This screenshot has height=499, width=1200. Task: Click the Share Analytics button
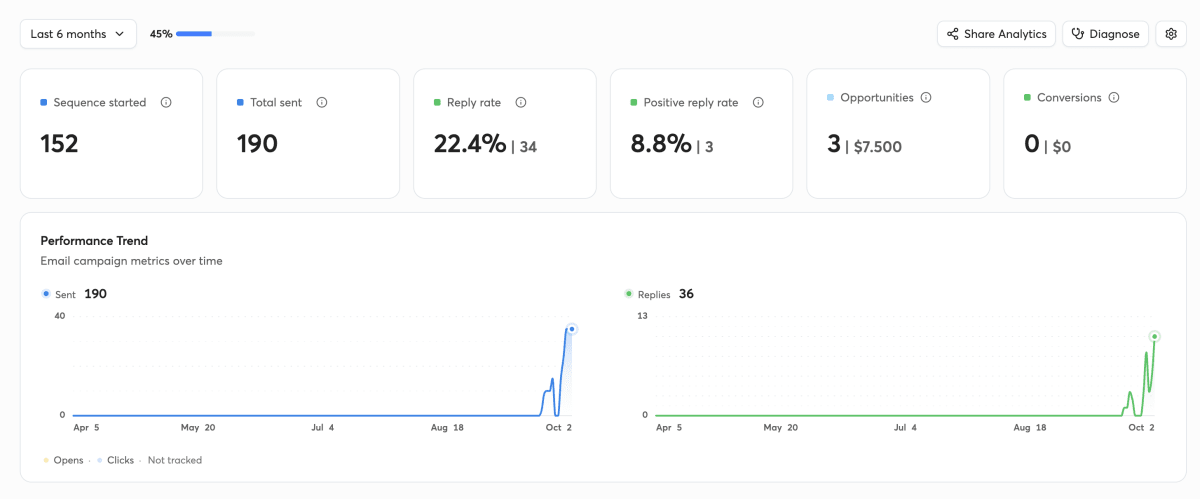click(x=996, y=34)
